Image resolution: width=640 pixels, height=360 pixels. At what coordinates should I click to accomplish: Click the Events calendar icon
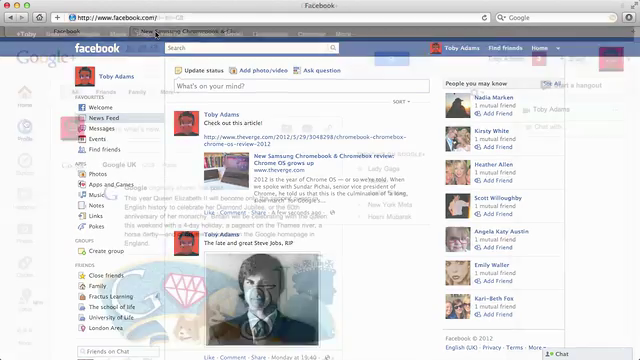82,139
